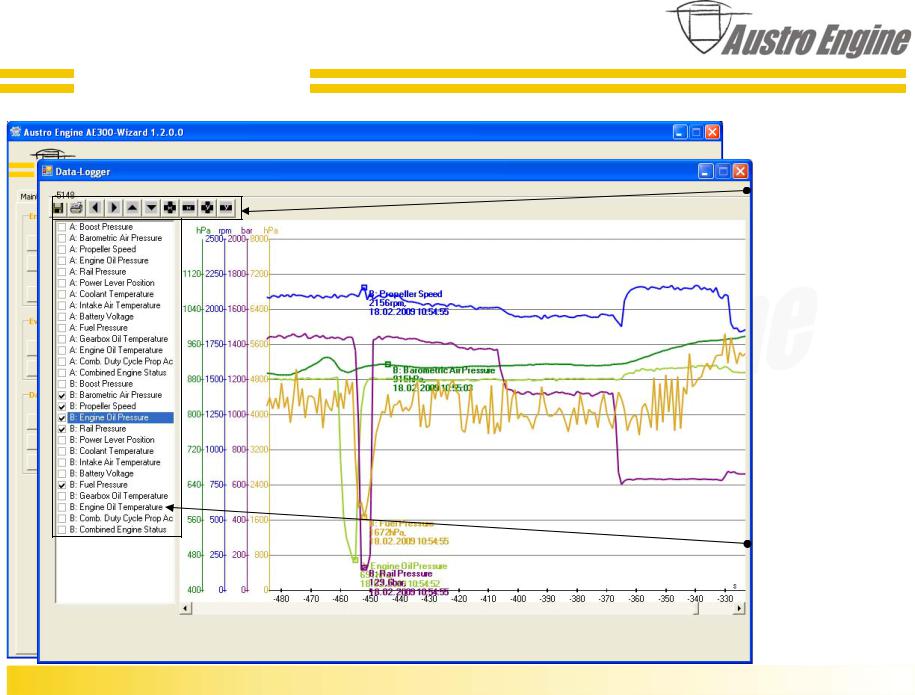Tick B: Intake Air Temperature
The height and width of the screenshot is (695, 915).
coord(62,462)
